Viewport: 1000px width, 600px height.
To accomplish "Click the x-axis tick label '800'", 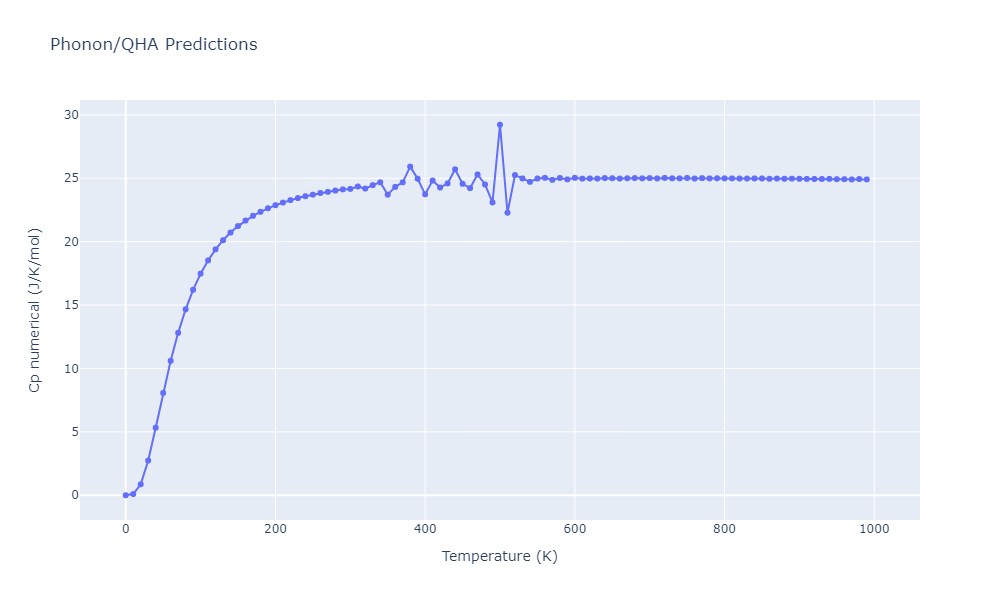I will coord(725,528).
